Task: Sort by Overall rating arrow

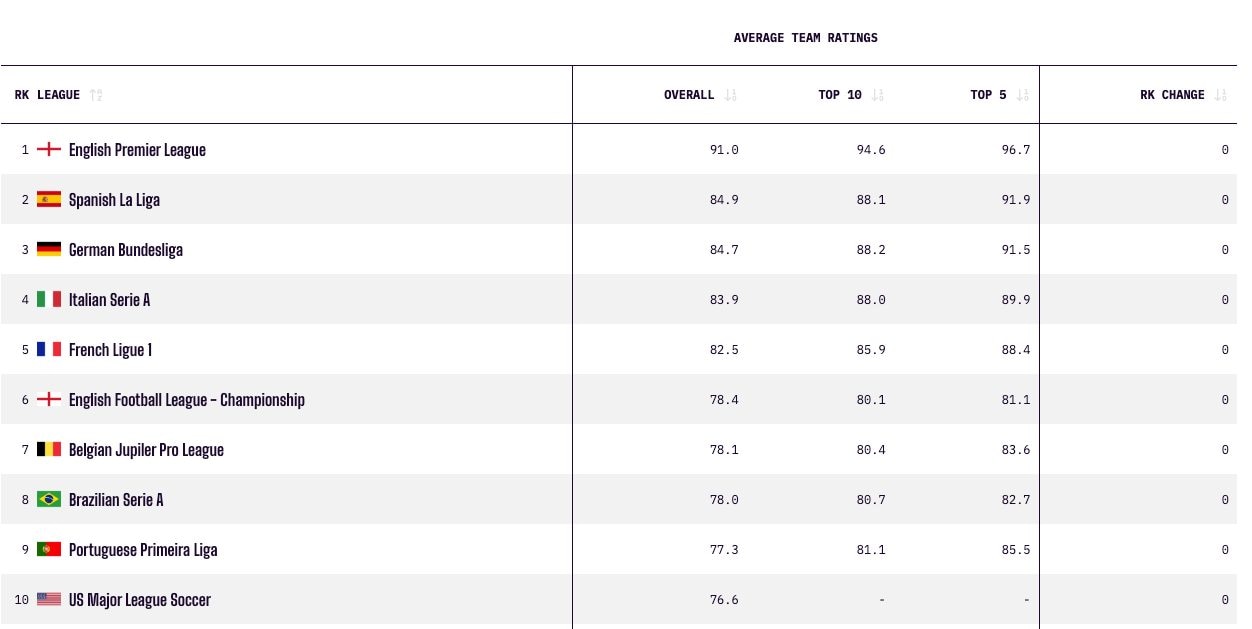Action: tap(730, 95)
